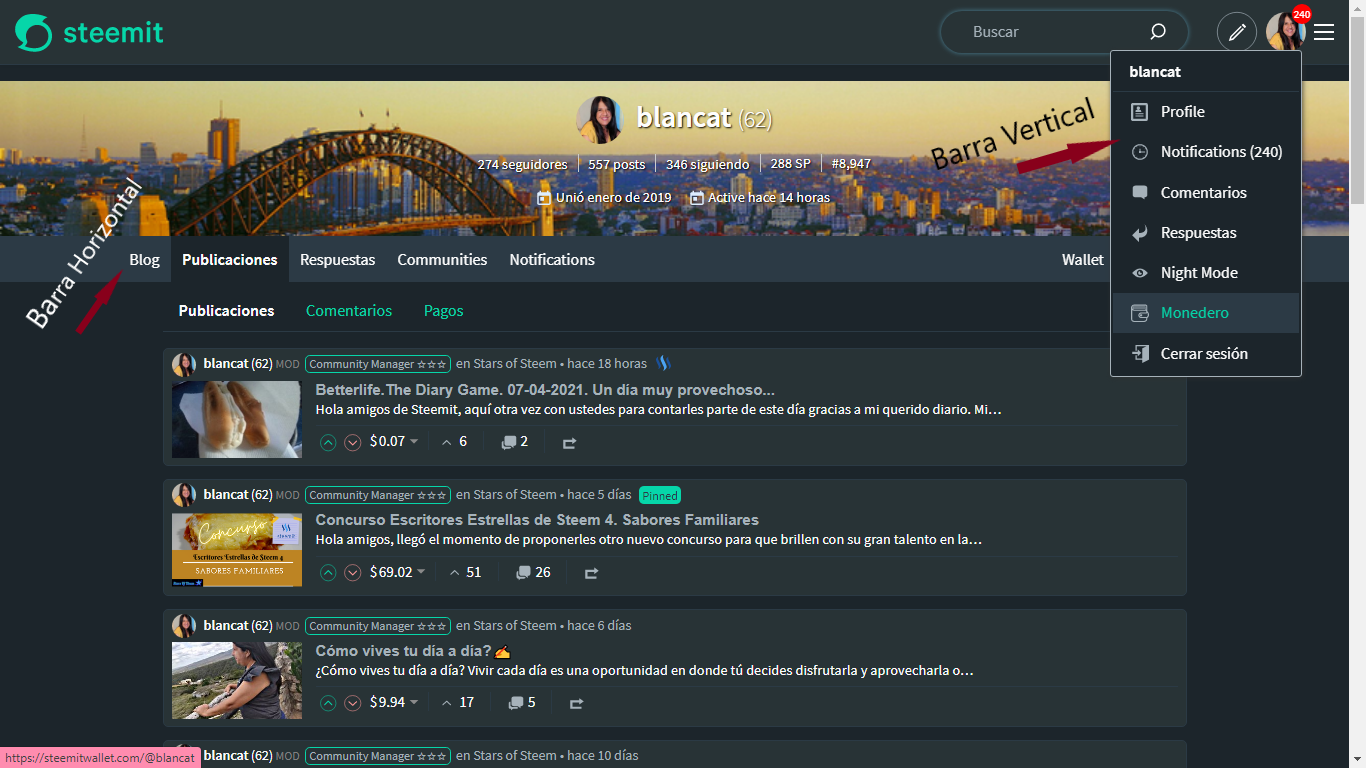Switch to the Blog tab
Image resolution: width=1366 pixels, height=768 pixels.
[x=144, y=260]
